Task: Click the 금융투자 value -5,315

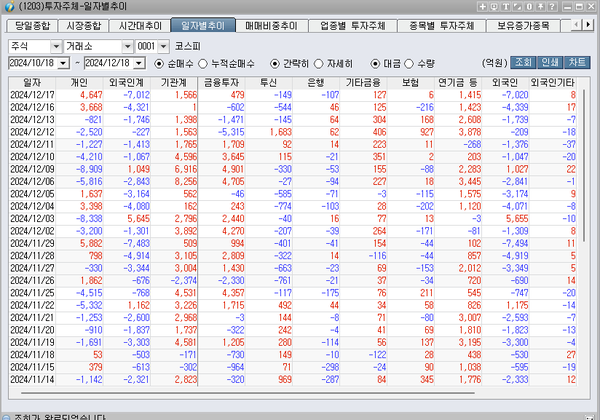Action: pos(231,132)
